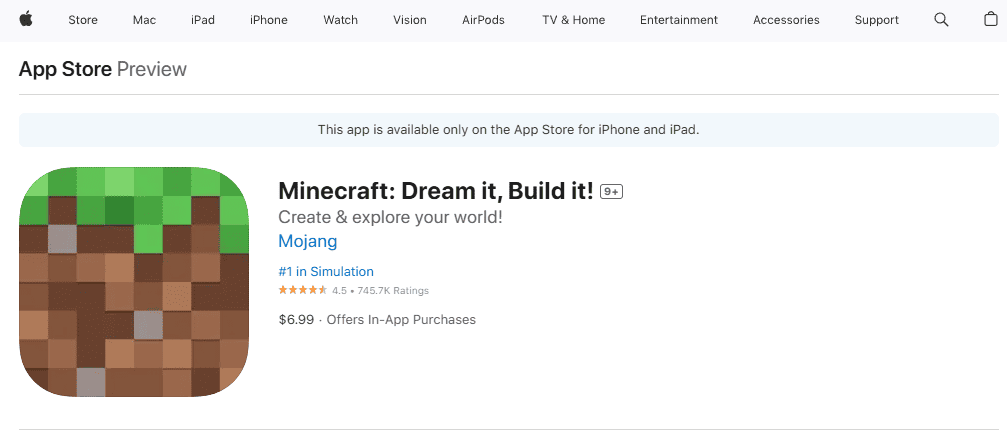
Task: Open the Entertainment menu item
Action: point(679,20)
